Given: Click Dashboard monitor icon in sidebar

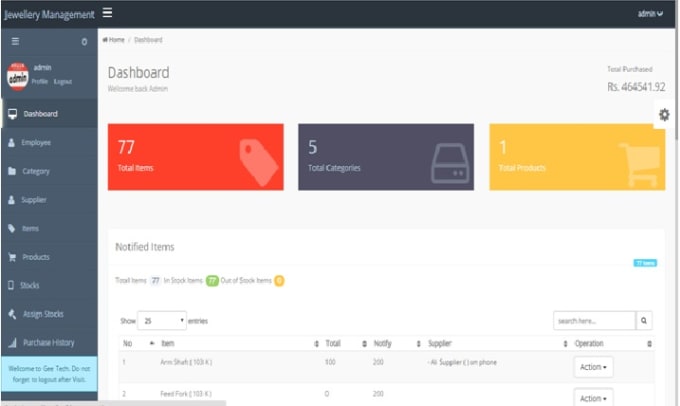Looking at the screenshot, I should coord(13,114).
